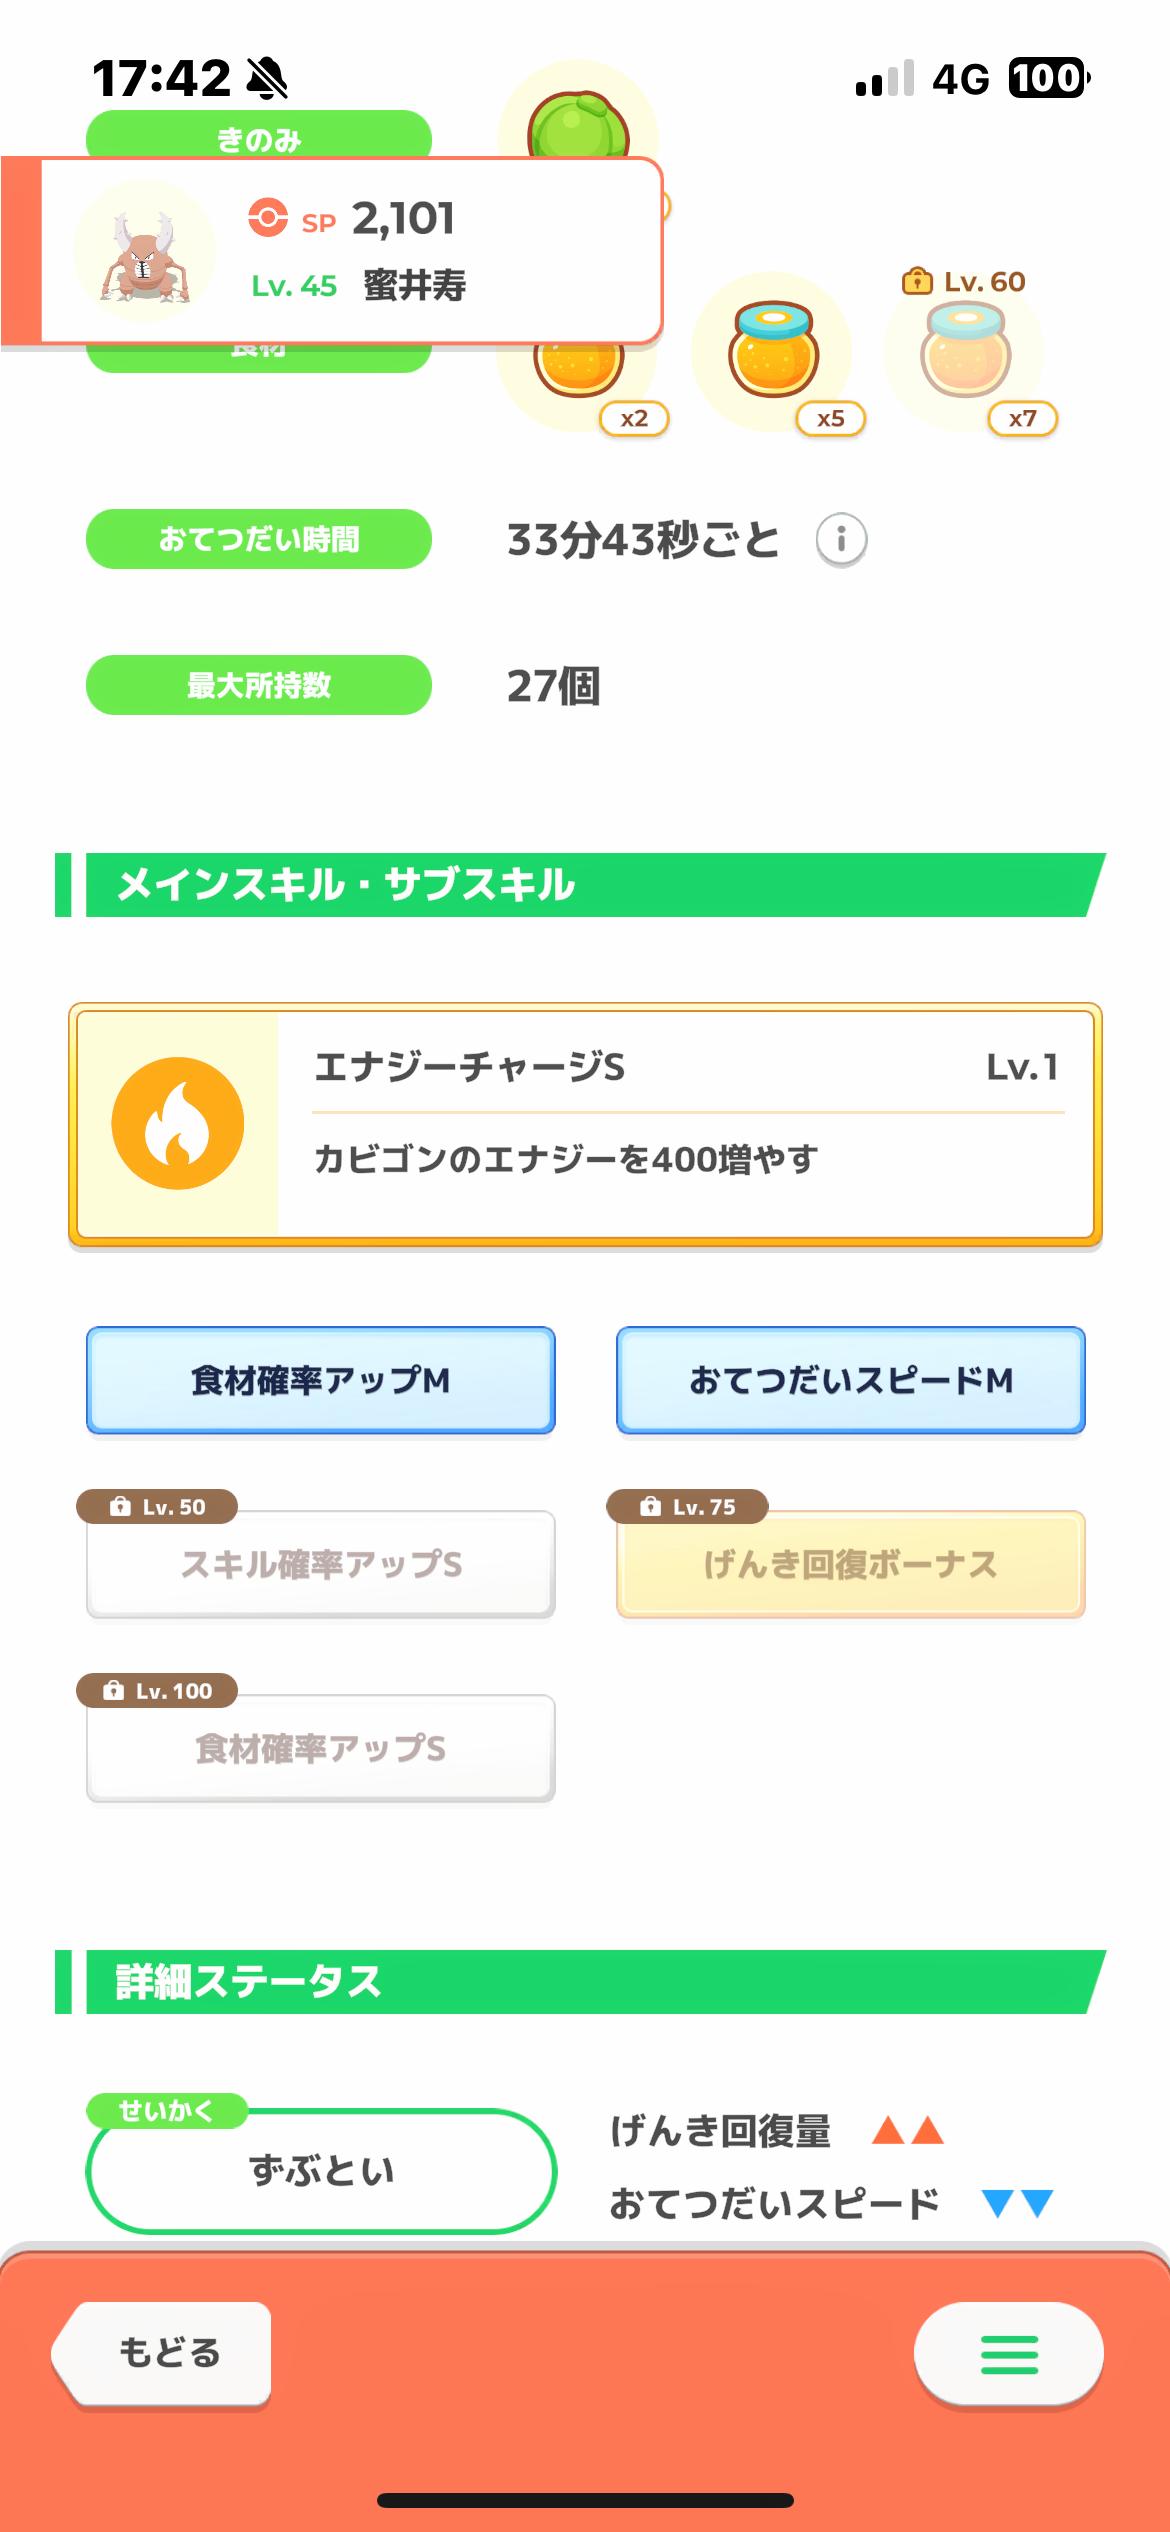Tap the ずぶとい nature box
The width and height of the screenshot is (1170, 2532).
320,2171
